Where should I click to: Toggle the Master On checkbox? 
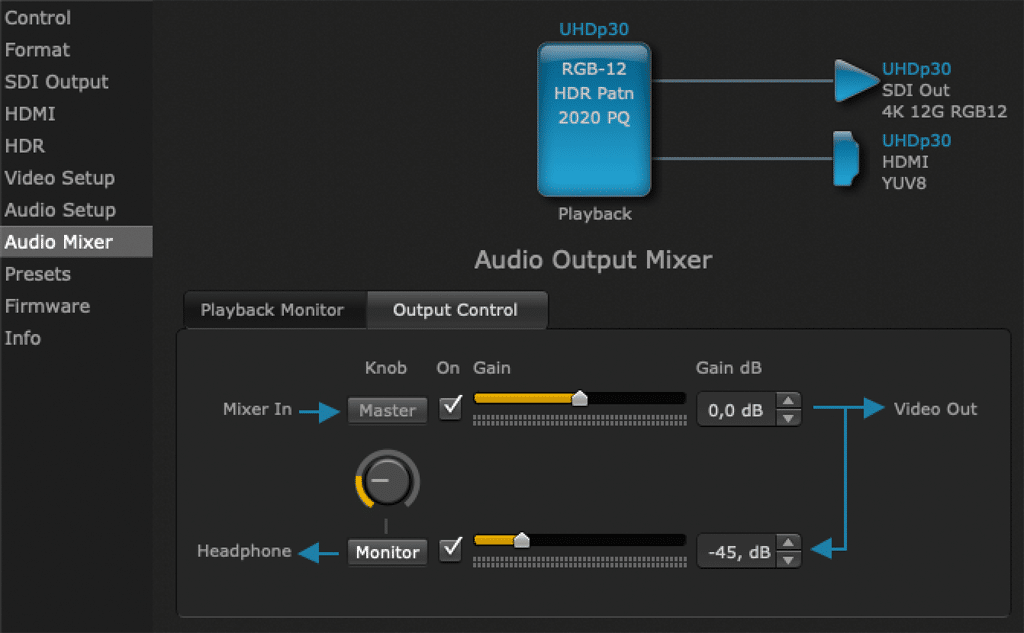tap(451, 408)
